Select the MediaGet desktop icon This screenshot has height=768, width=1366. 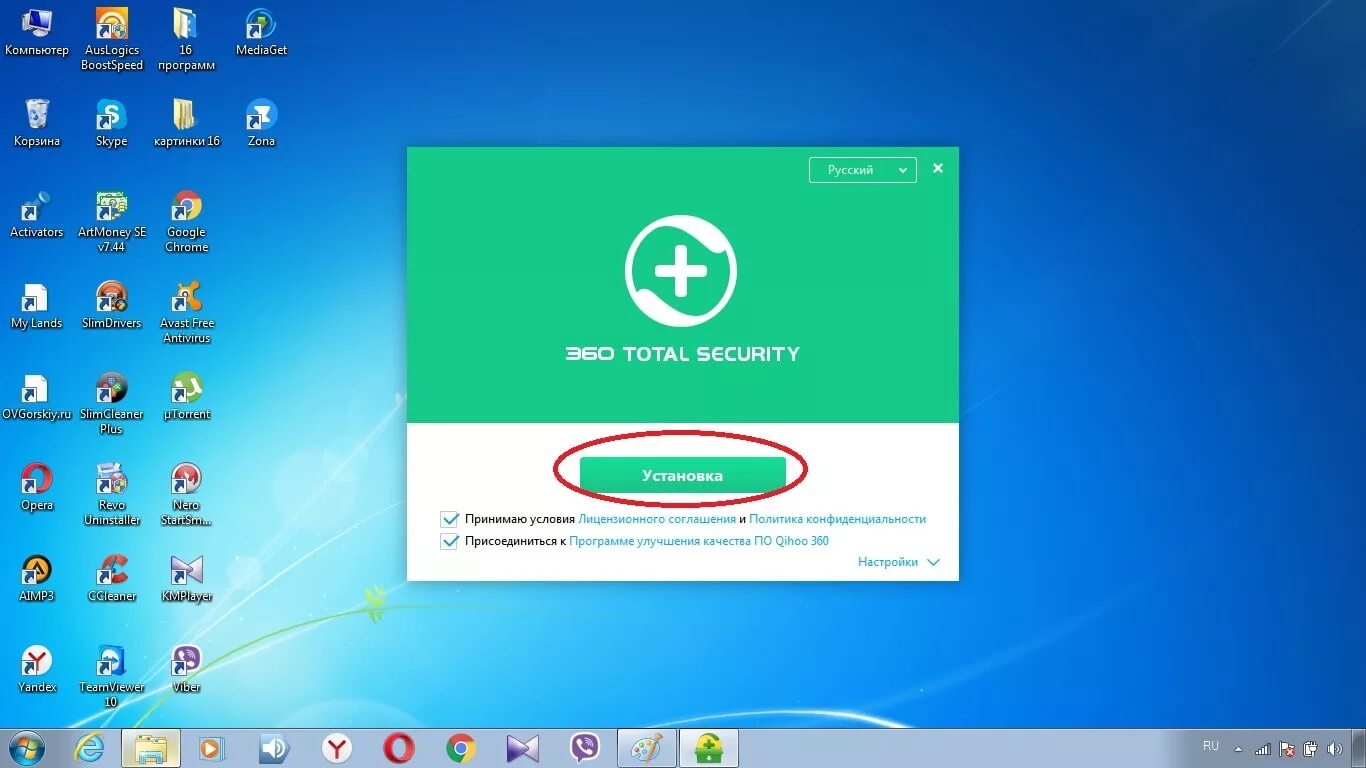pyautogui.click(x=261, y=32)
